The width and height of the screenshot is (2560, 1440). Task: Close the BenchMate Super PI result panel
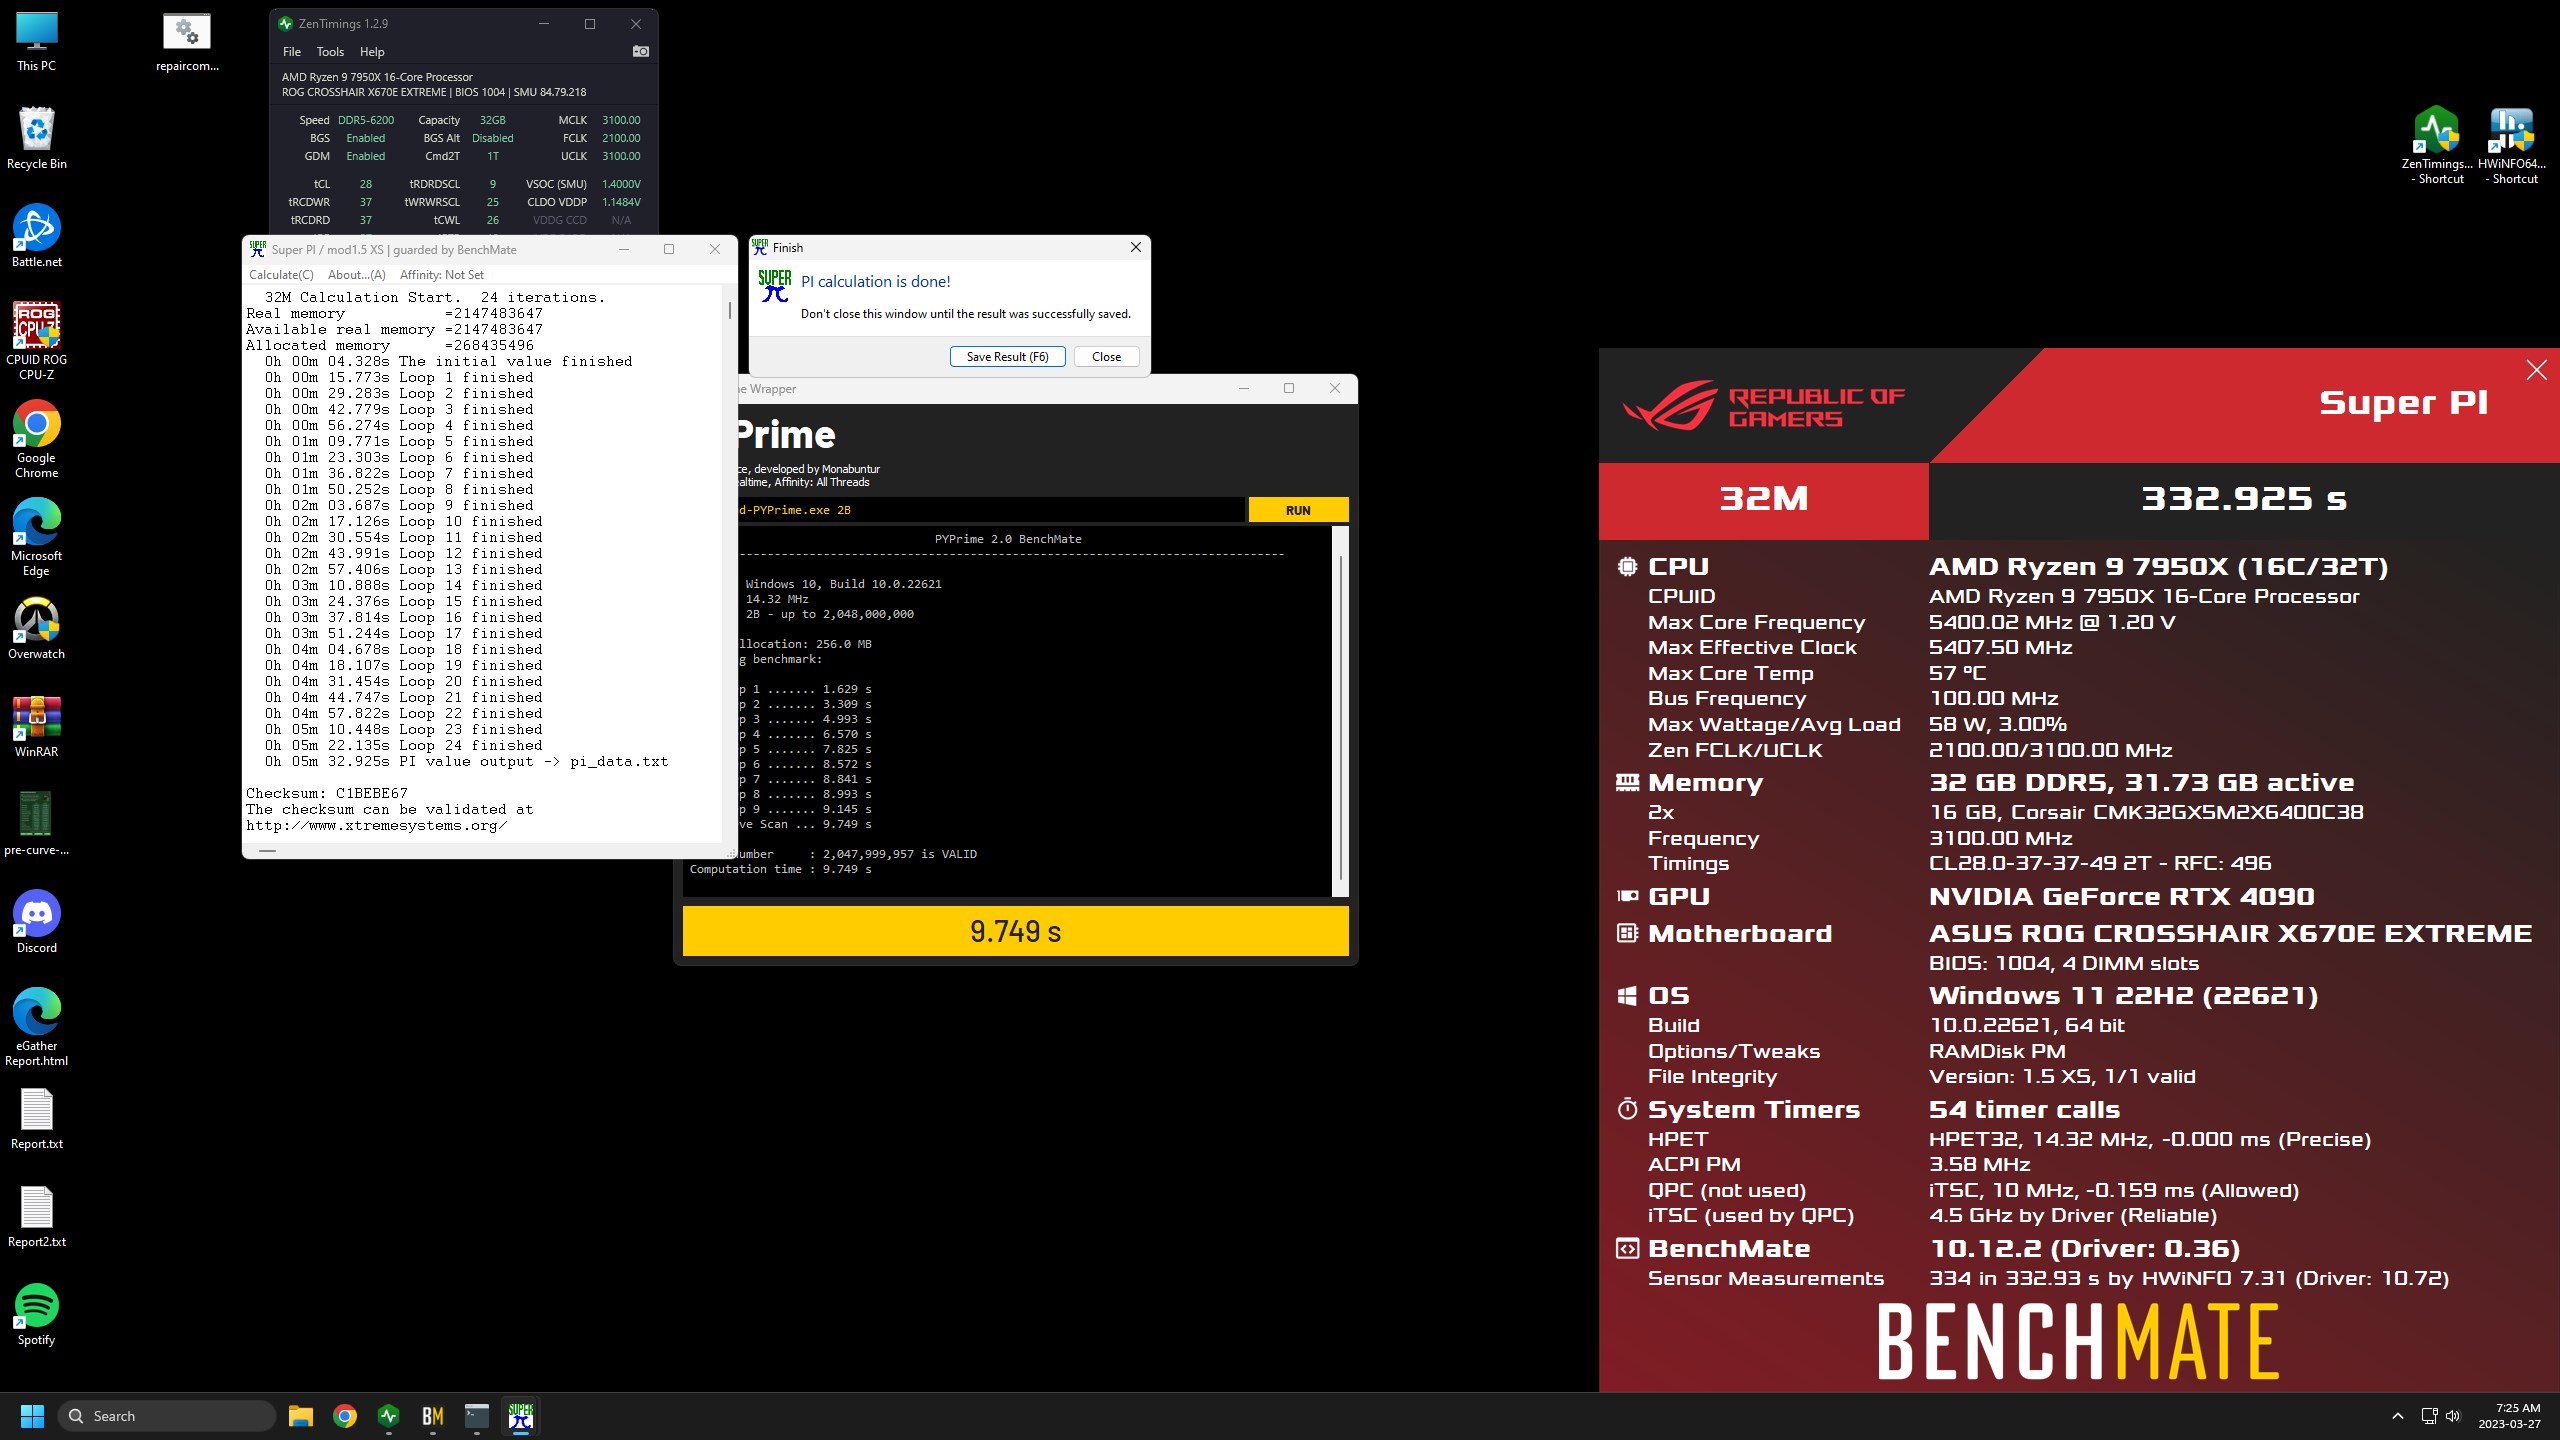pyautogui.click(x=2536, y=370)
